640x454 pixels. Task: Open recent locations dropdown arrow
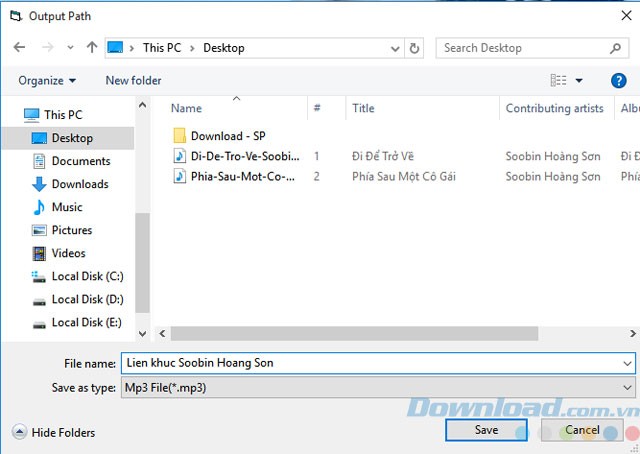coord(70,48)
